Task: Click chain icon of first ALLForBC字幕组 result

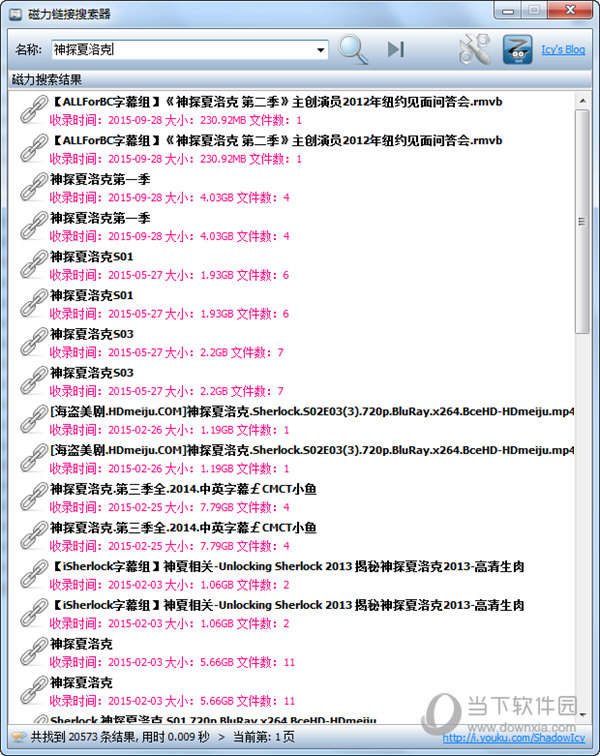Action: tap(34, 109)
